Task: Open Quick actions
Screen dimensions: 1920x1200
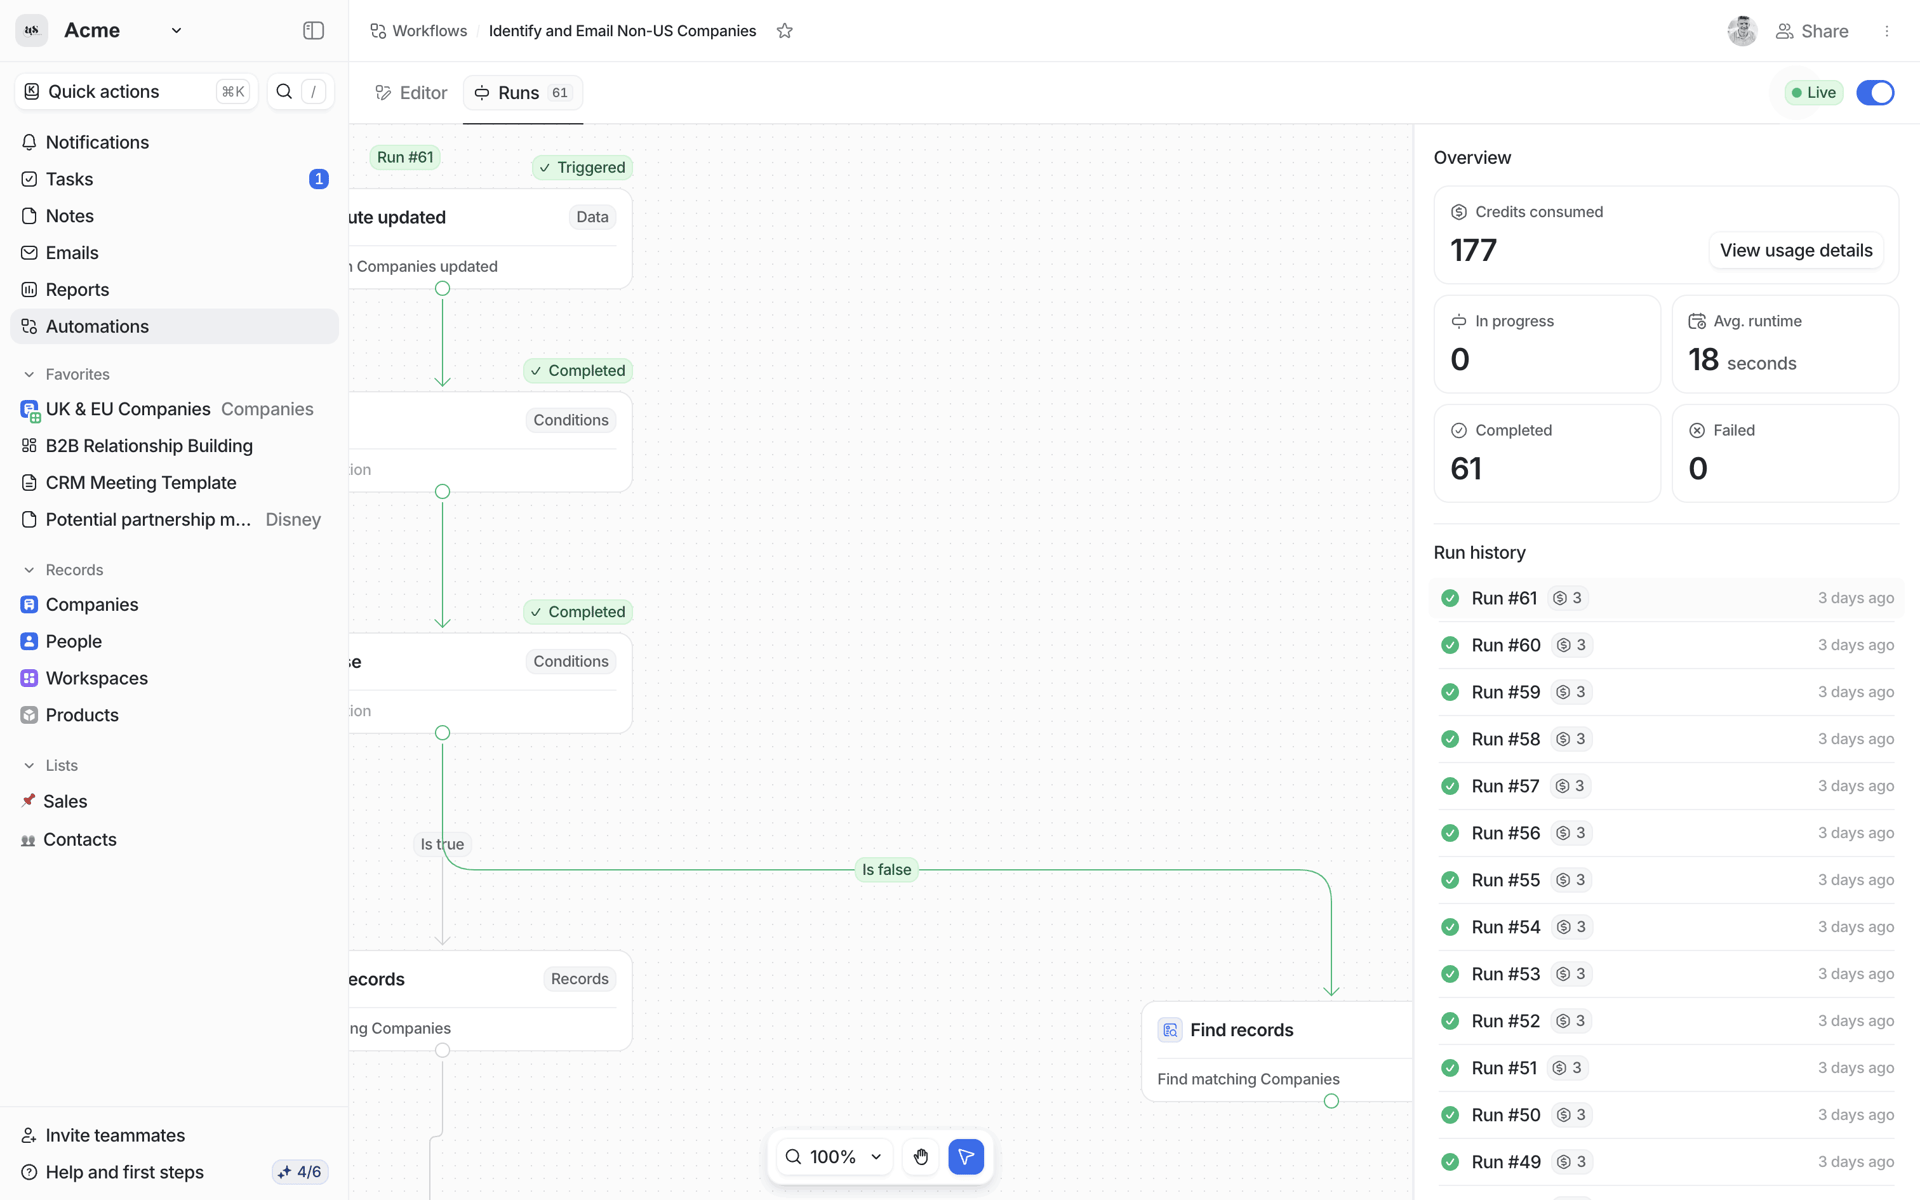Action: point(136,92)
